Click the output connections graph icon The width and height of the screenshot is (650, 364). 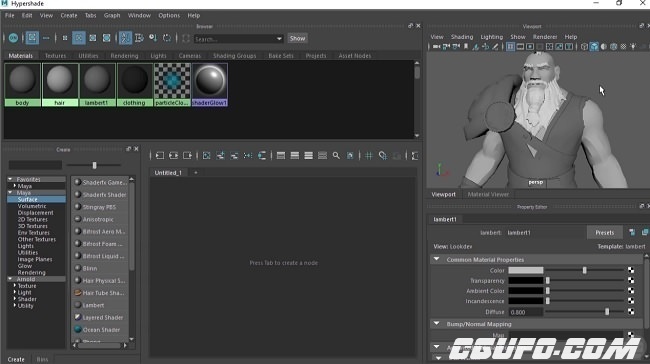pos(187,155)
